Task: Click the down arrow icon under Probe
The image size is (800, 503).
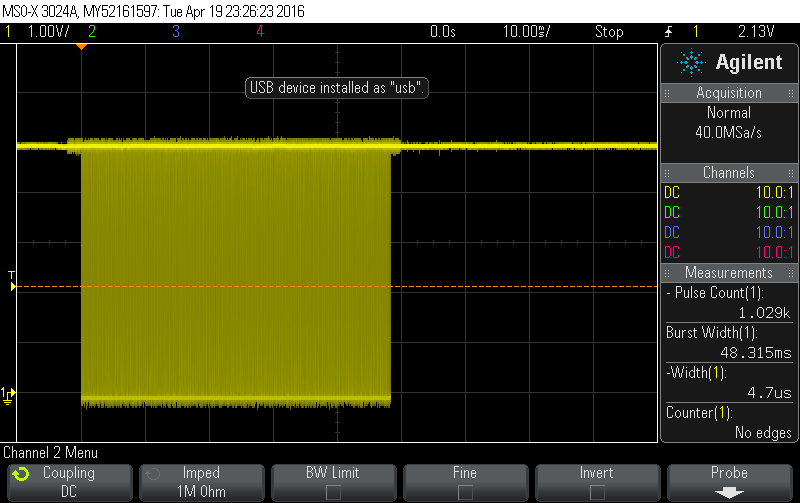Action: pyautogui.click(x=729, y=491)
